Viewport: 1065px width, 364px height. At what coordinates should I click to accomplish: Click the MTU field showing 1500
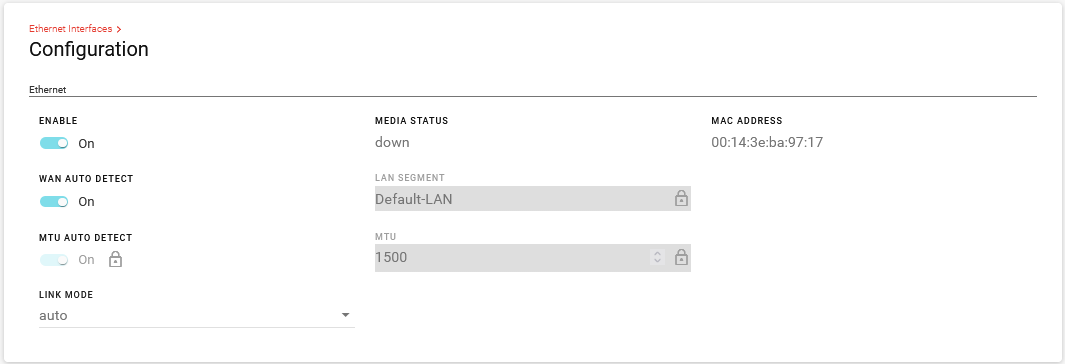533,258
